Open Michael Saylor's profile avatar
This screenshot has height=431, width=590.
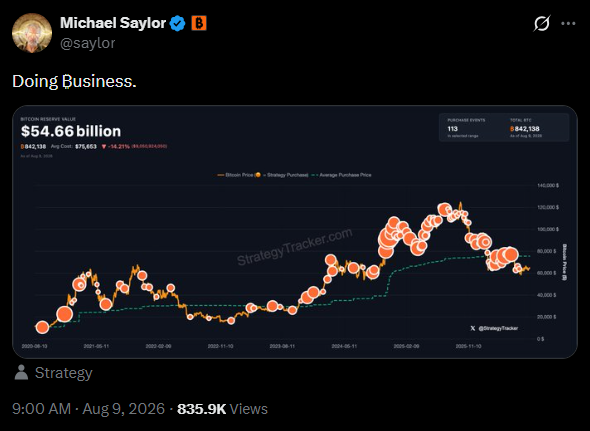pyautogui.click(x=32, y=33)
